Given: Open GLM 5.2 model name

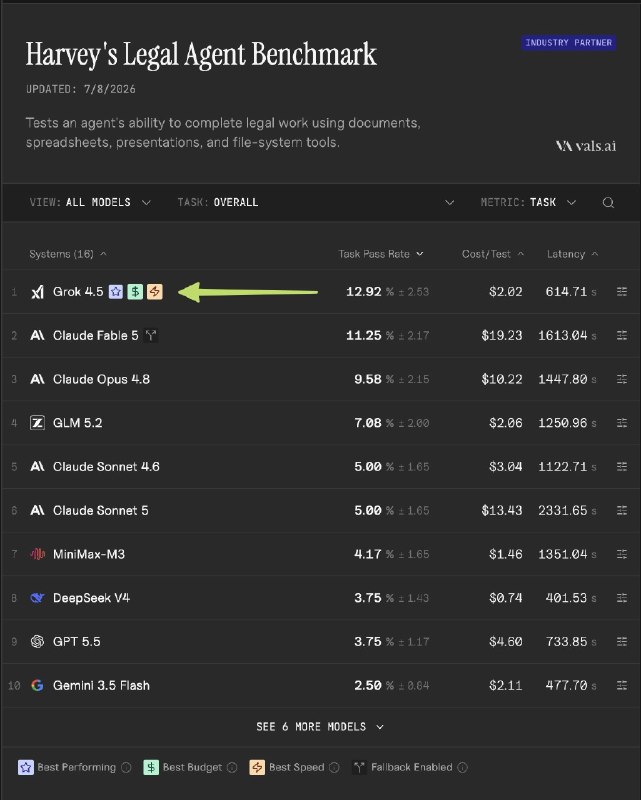Looking at the screenshot, I should (x=78, y=423).
